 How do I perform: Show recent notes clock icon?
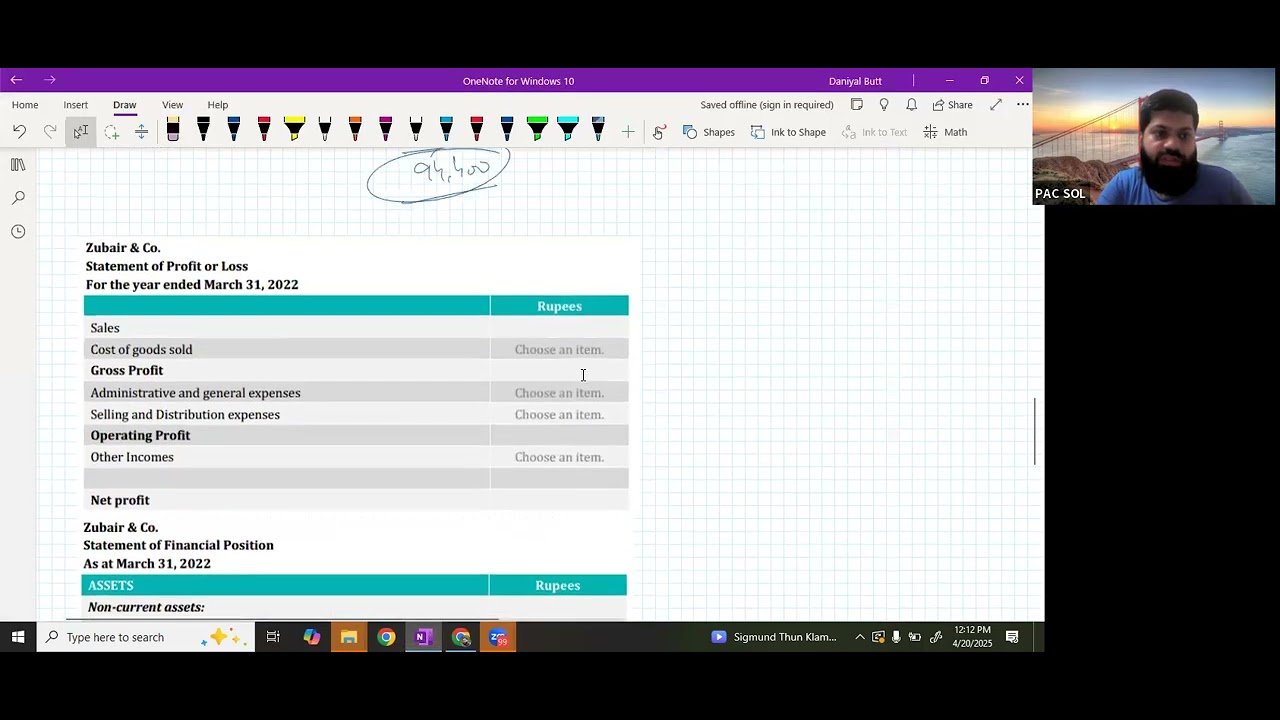(18, 231)
